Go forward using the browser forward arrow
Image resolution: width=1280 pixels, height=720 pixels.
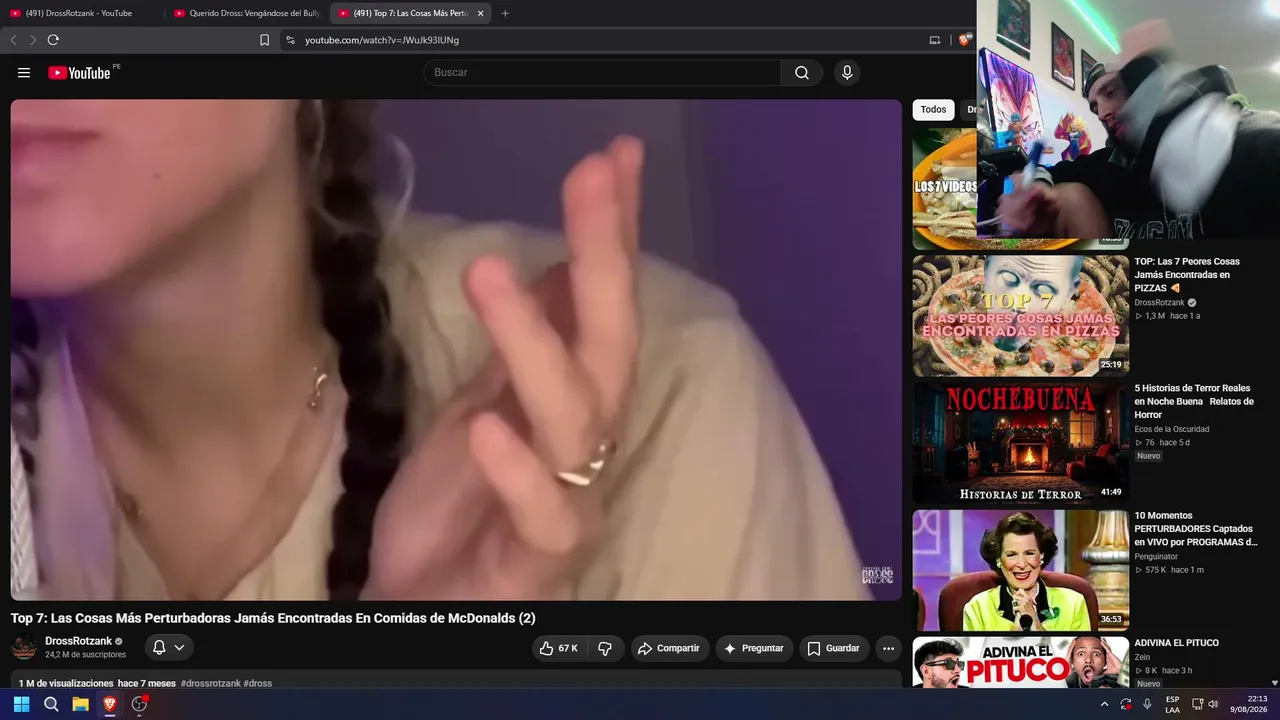point(33,40)
